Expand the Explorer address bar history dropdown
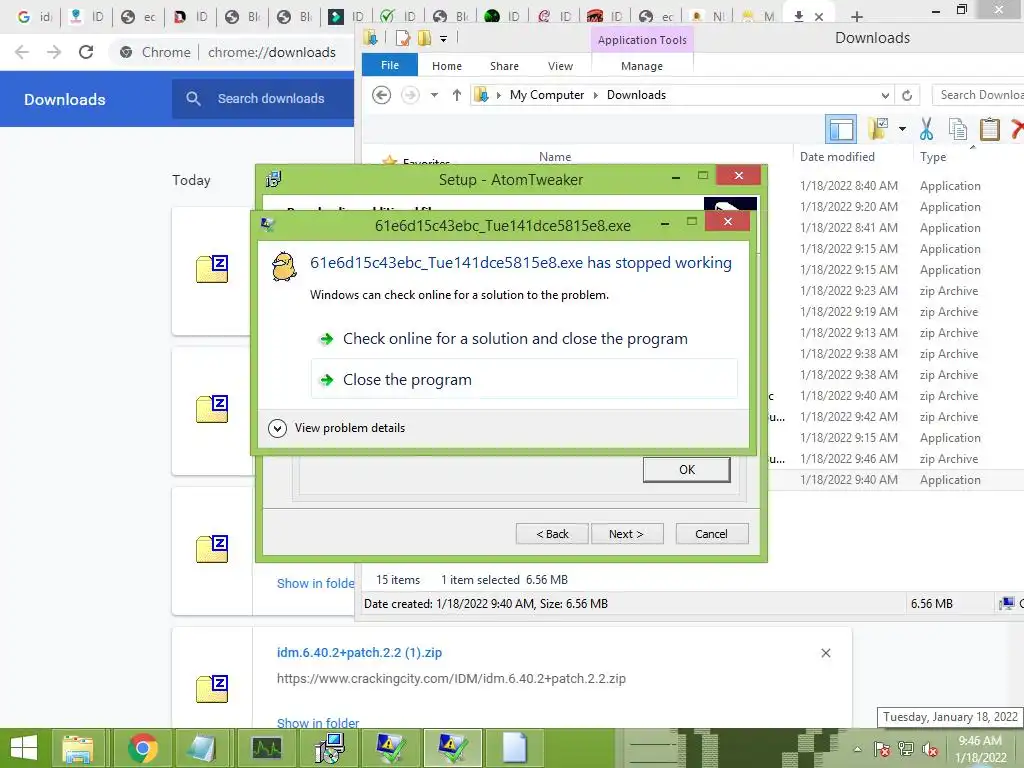 pos(885,95)
